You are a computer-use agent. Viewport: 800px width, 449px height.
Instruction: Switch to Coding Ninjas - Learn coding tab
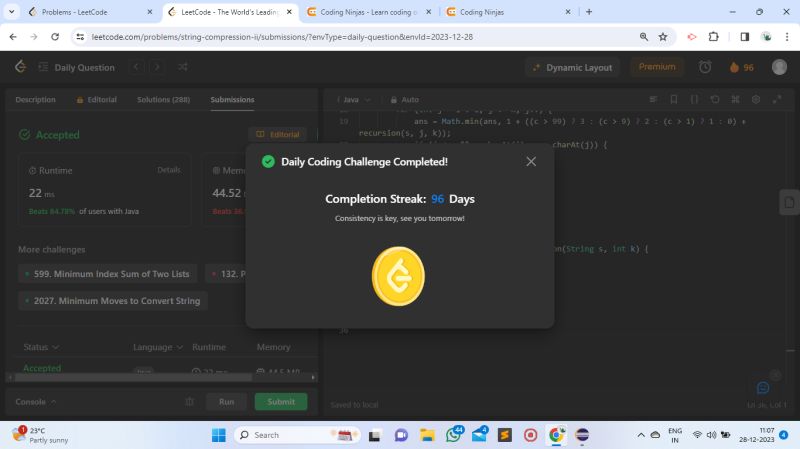370,12
